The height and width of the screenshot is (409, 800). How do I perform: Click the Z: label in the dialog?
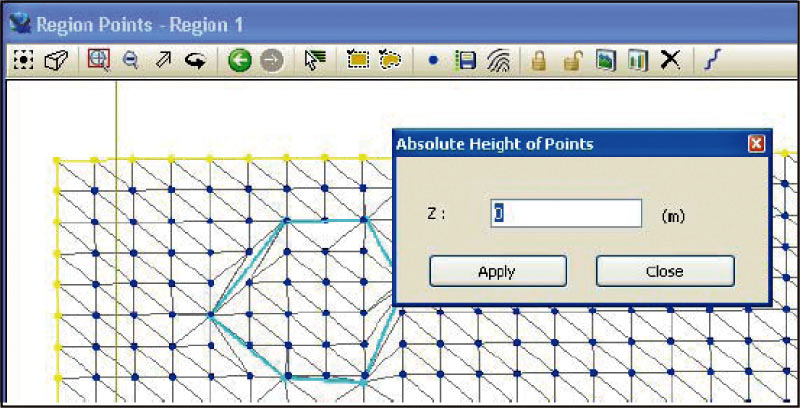[436, 215]
